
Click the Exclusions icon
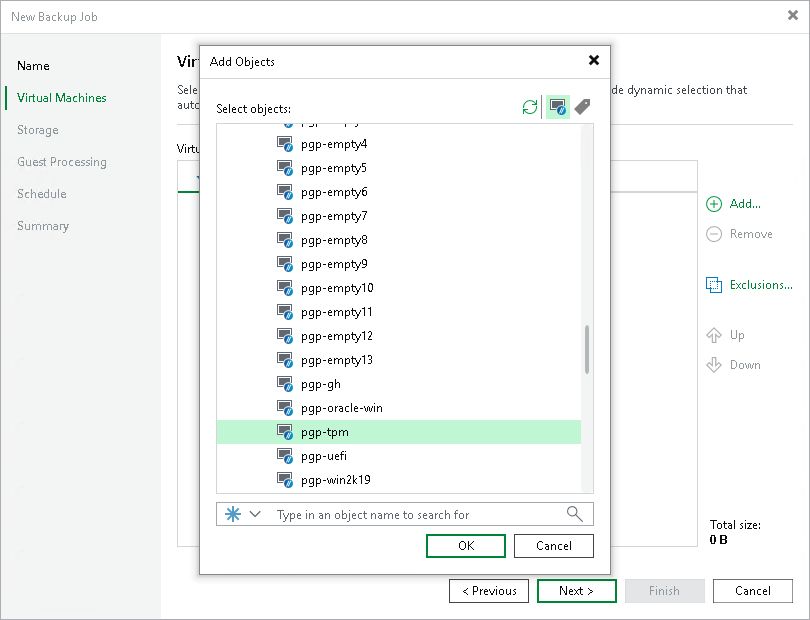coord(714,285)
